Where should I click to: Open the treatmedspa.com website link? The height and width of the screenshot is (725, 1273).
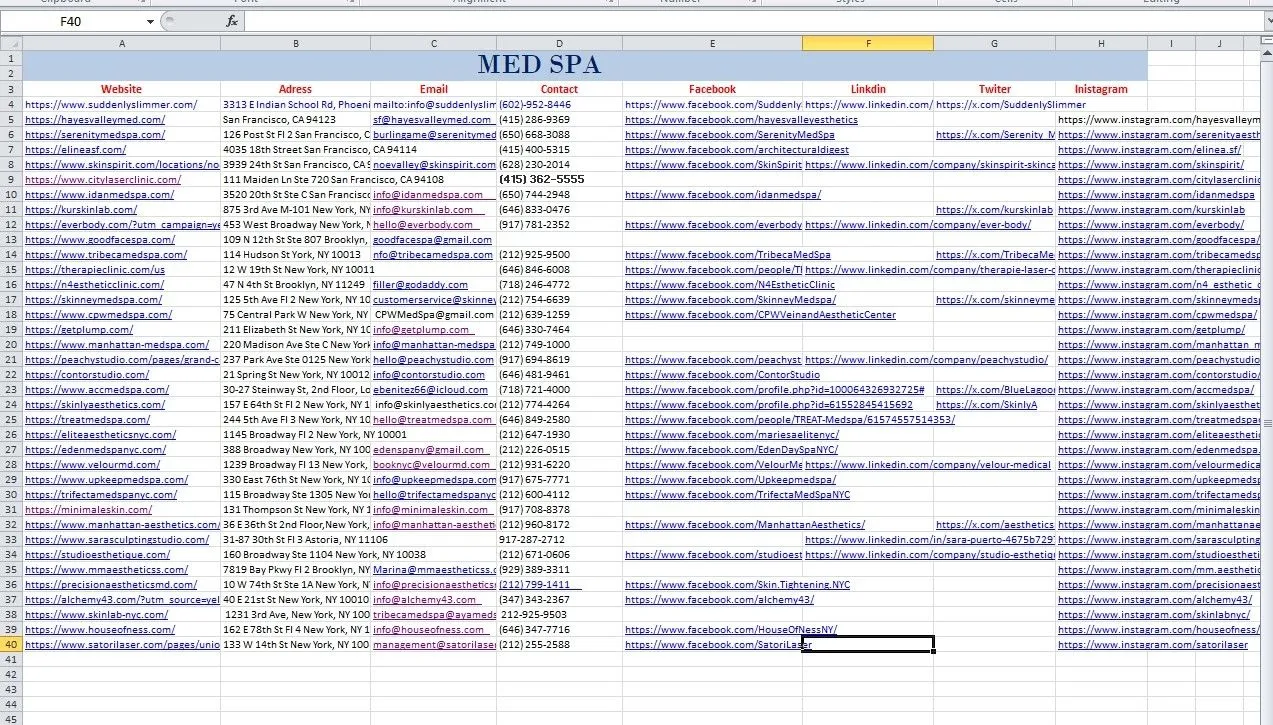click(87, 419)
